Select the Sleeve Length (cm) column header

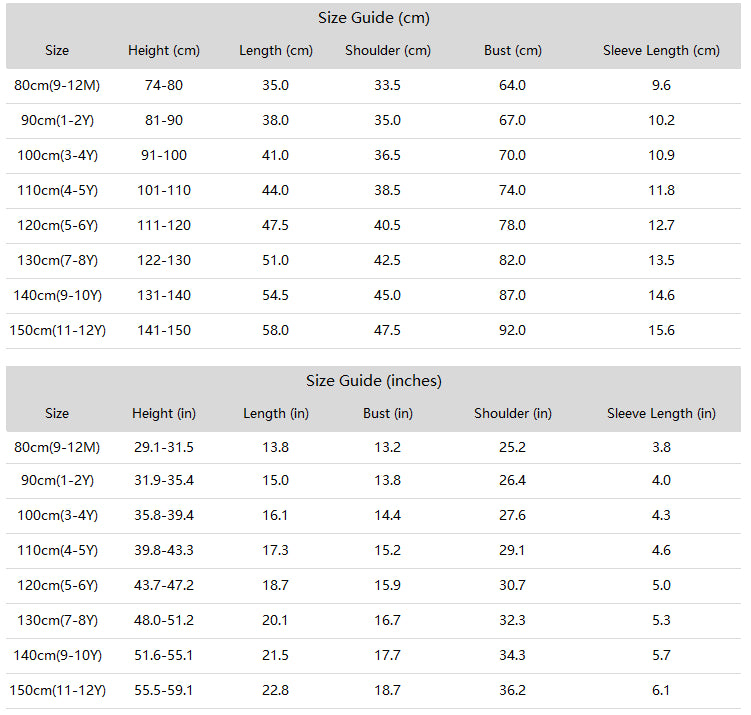661,51
